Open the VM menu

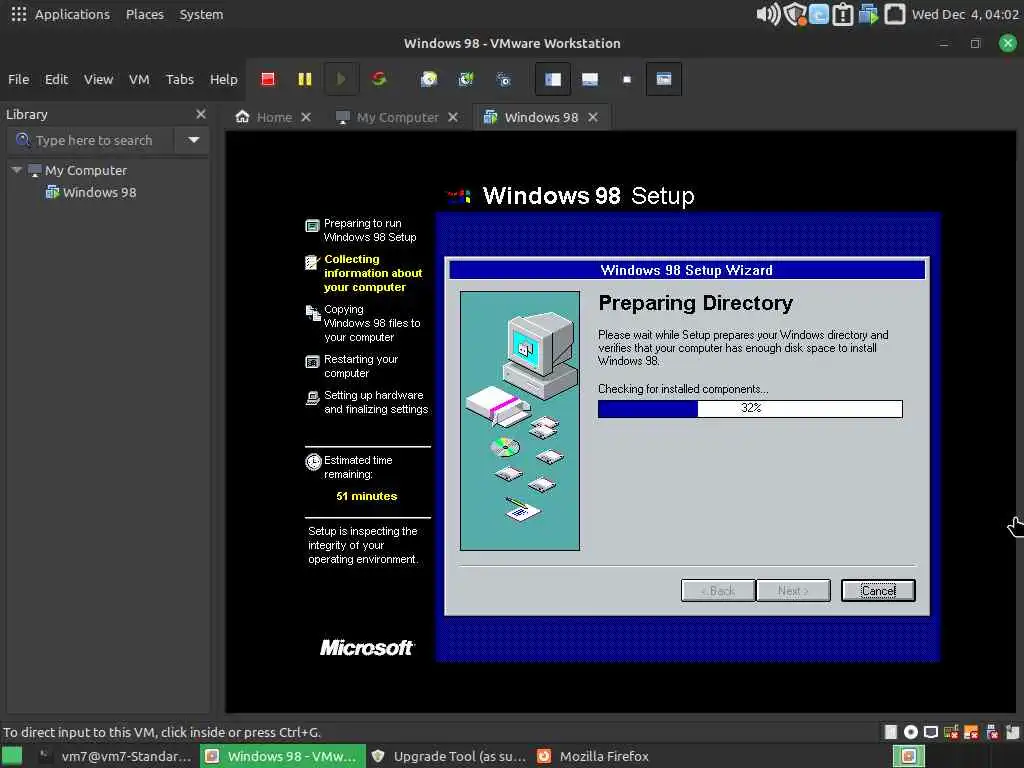pyautogui.click(x=139, y=79)
